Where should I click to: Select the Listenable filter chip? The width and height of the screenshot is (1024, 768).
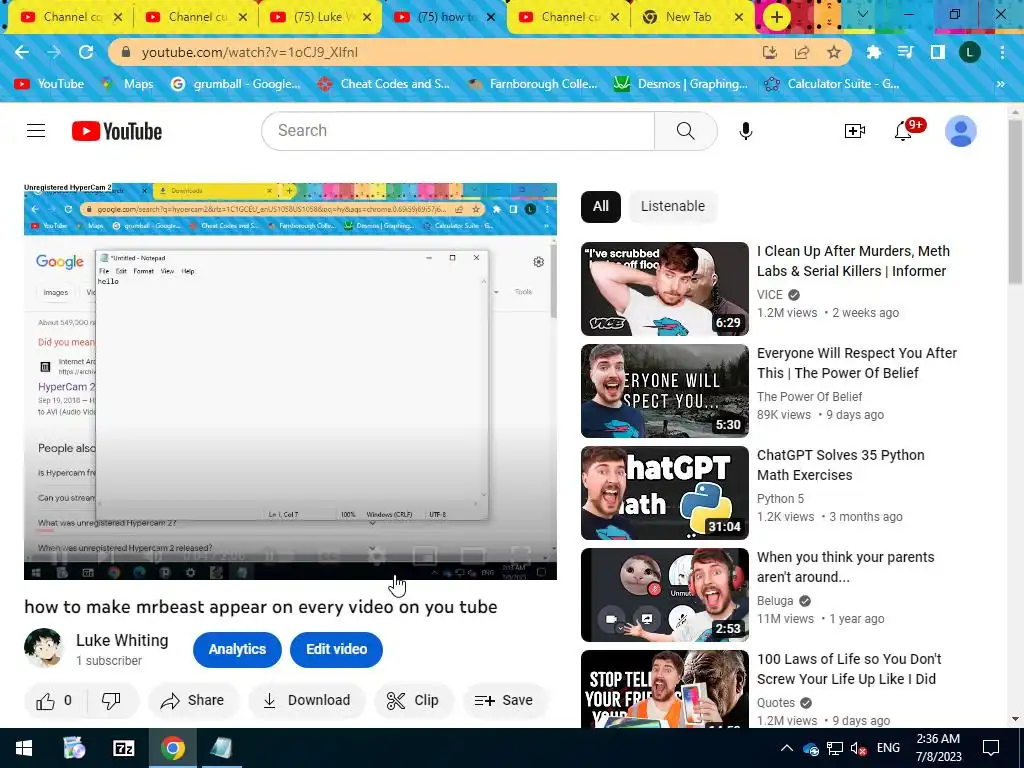click(673, 206)
